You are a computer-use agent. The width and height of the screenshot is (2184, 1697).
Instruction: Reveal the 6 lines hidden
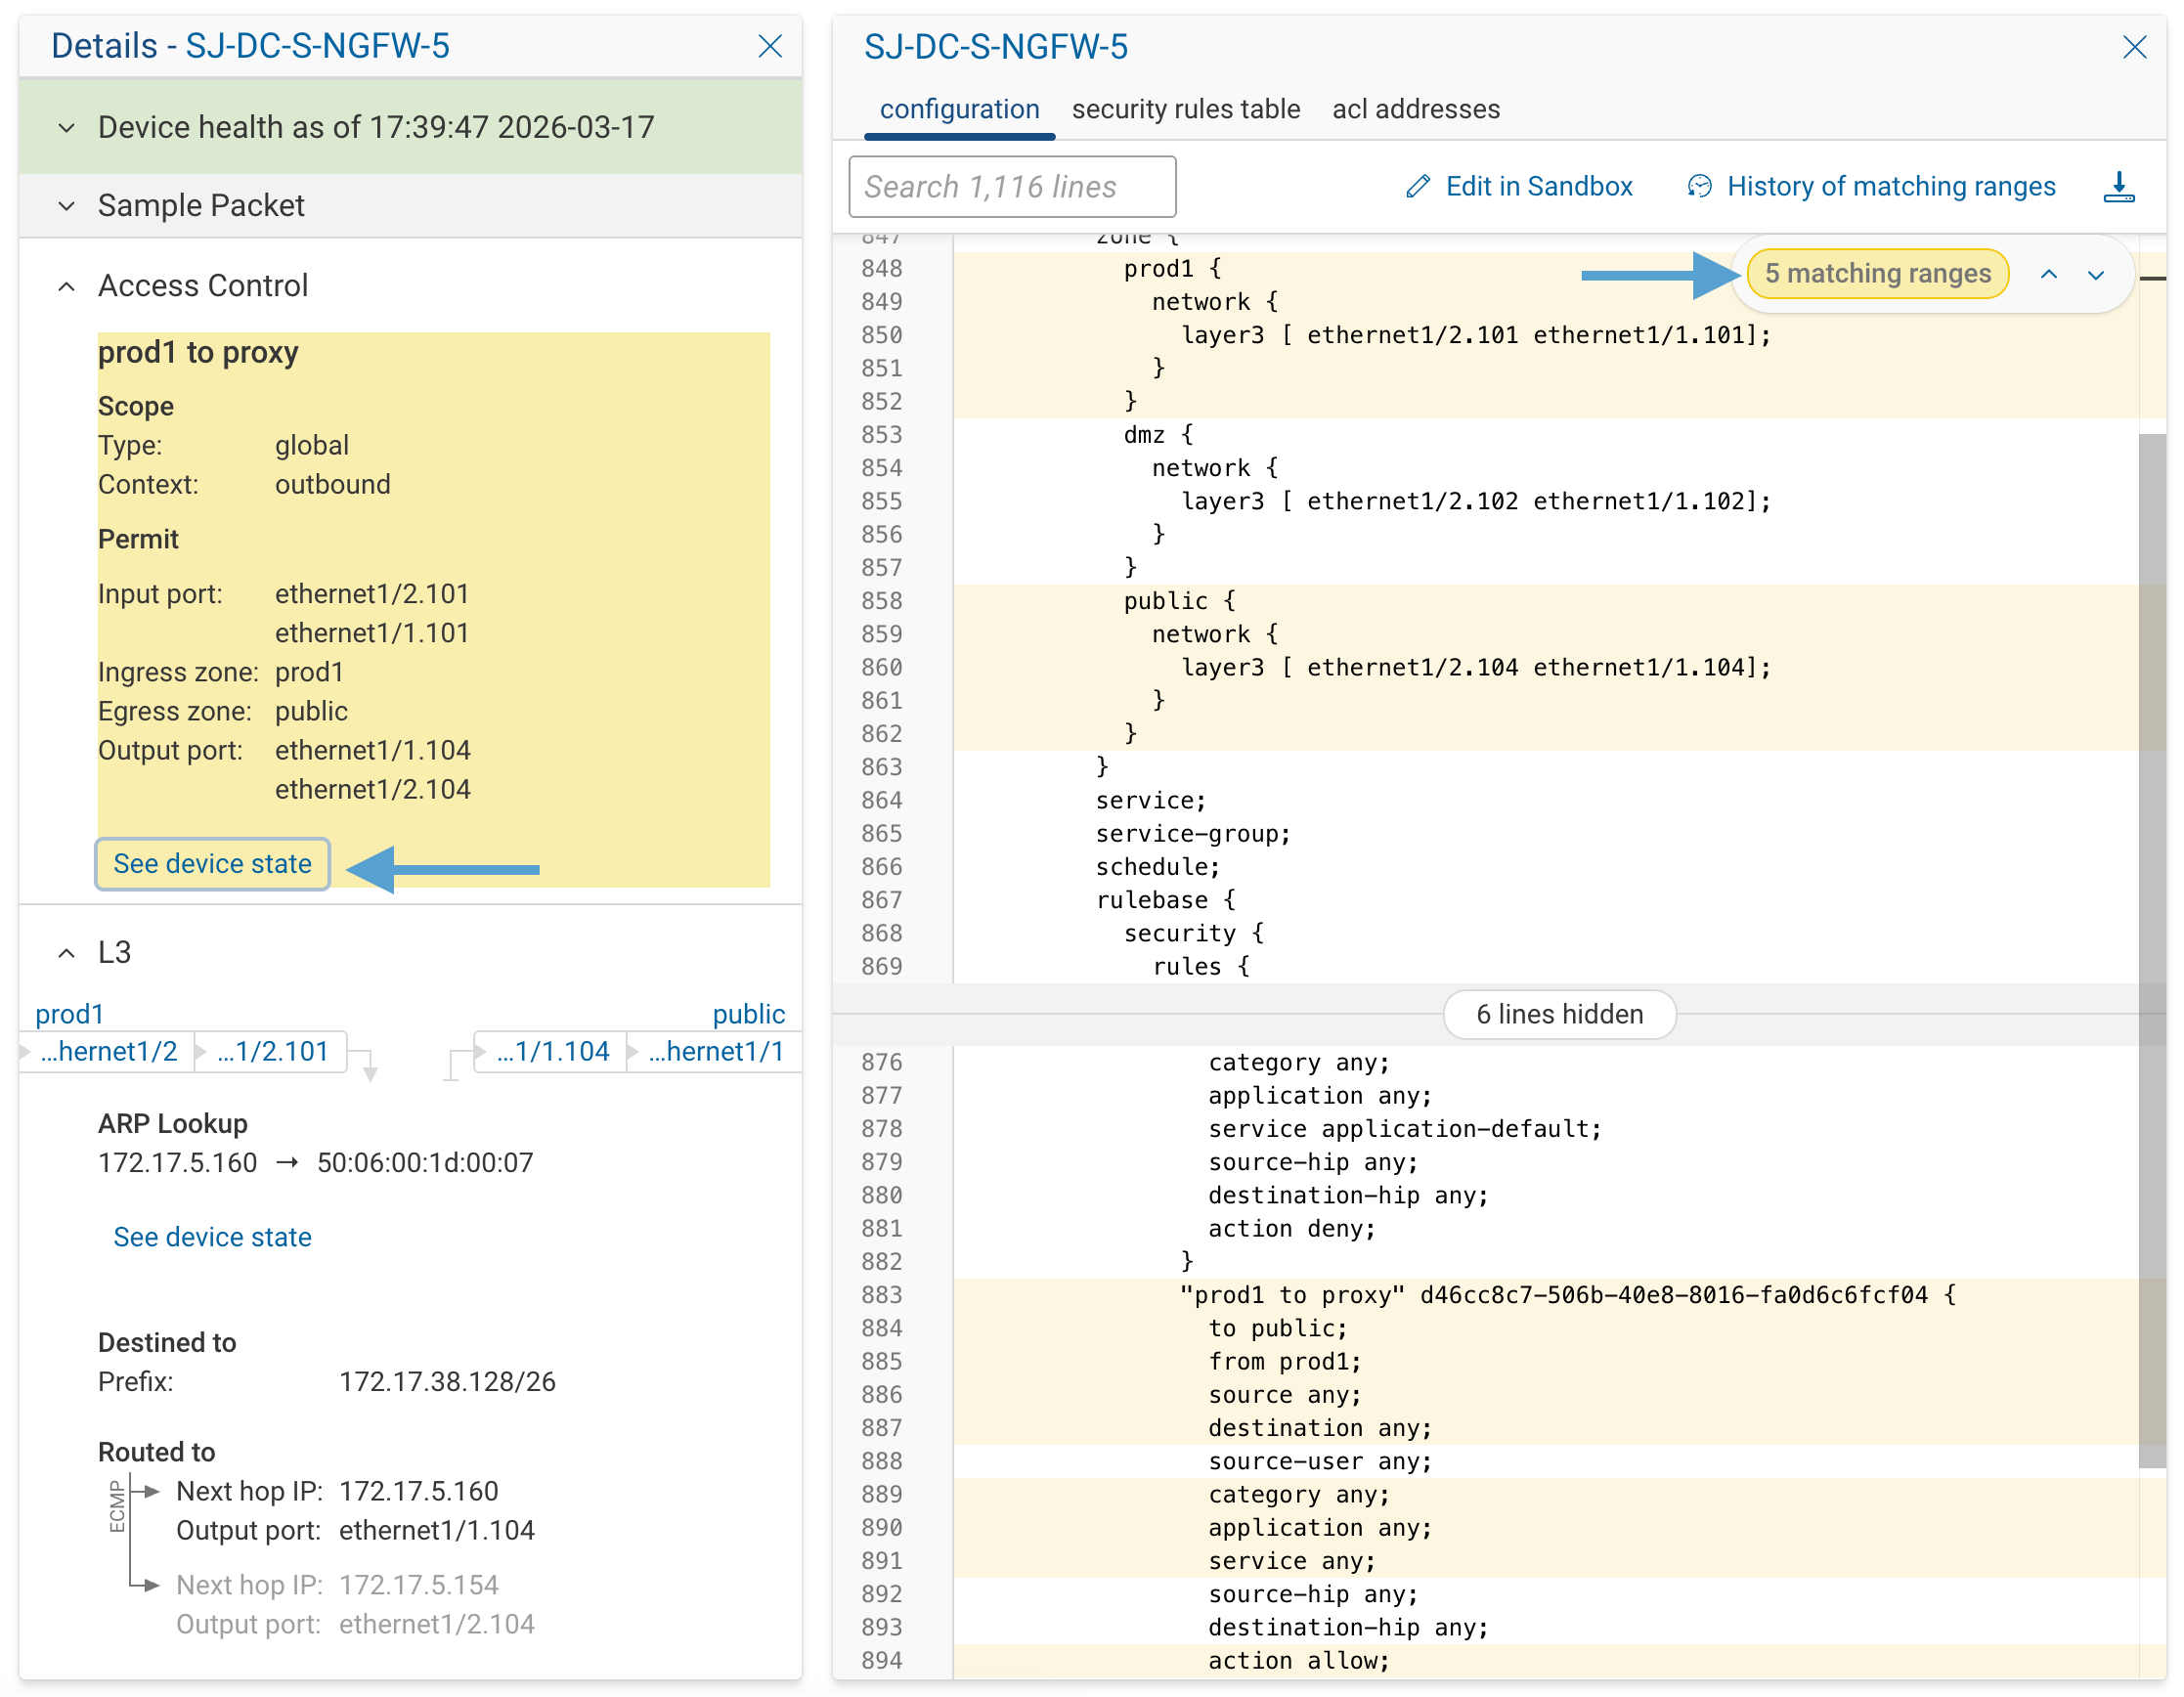coord(1559,1013)
